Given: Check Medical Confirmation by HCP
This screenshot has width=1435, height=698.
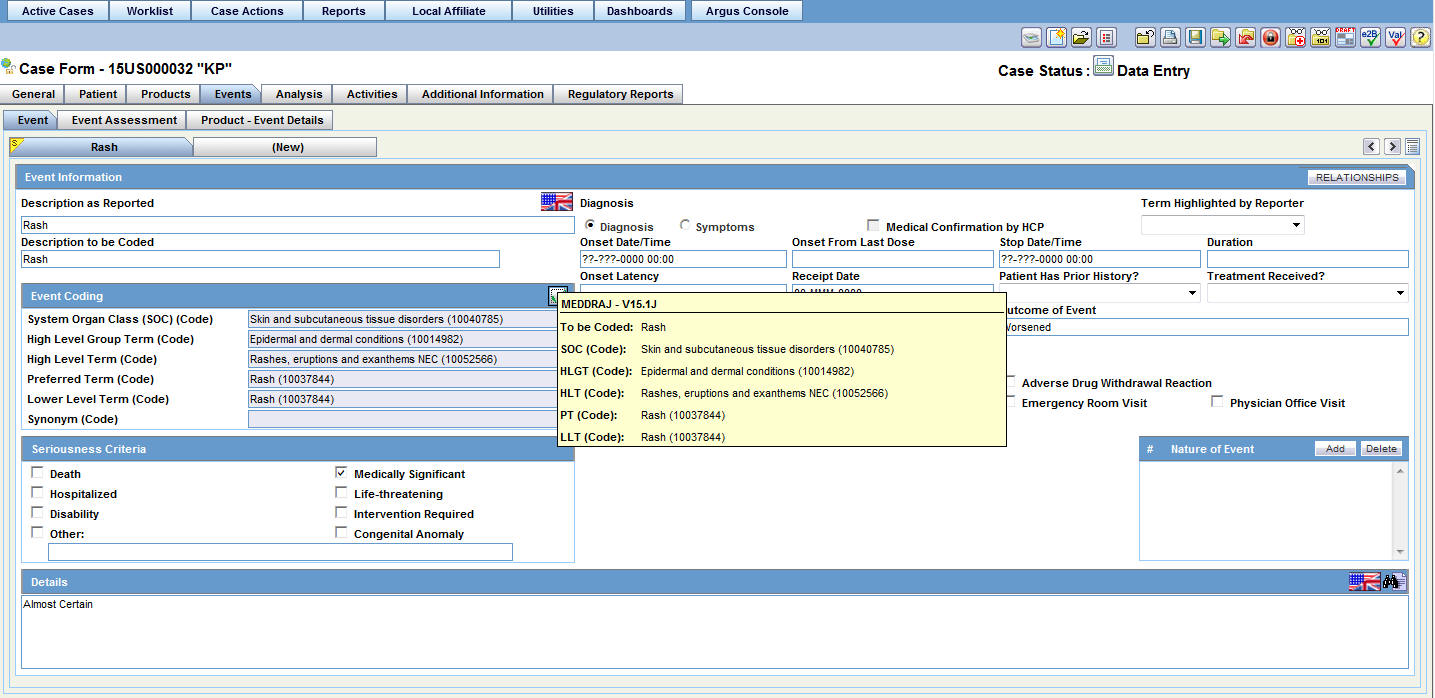Looking at the screenshot, I should (874, 226).
